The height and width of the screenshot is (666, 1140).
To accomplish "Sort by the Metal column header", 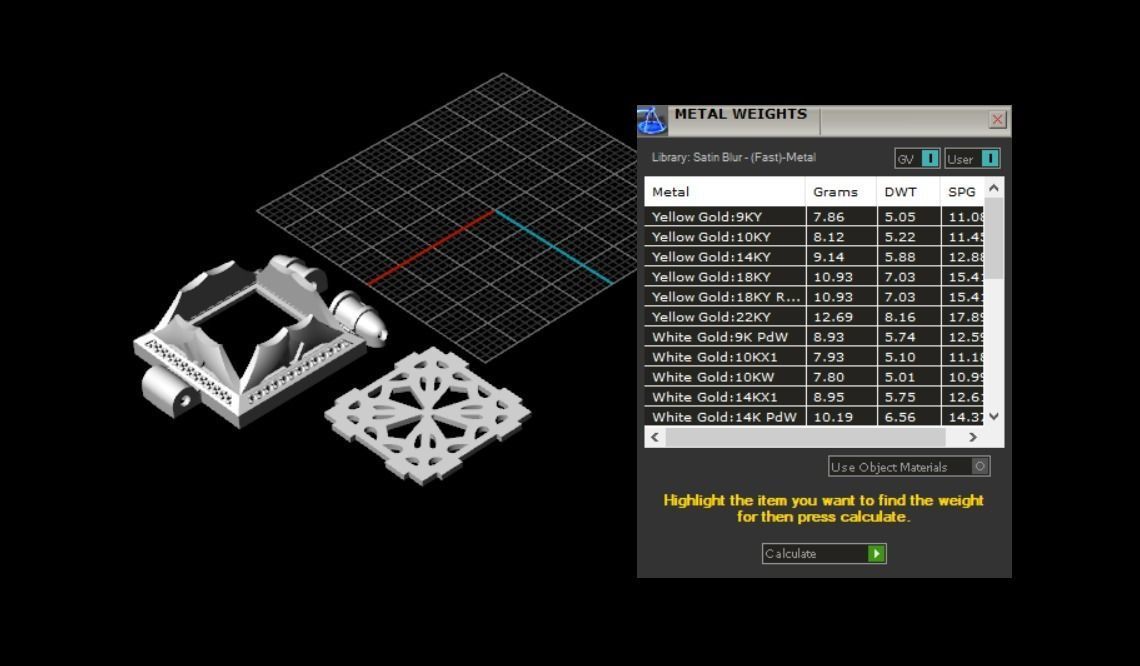I will [724, 192].
